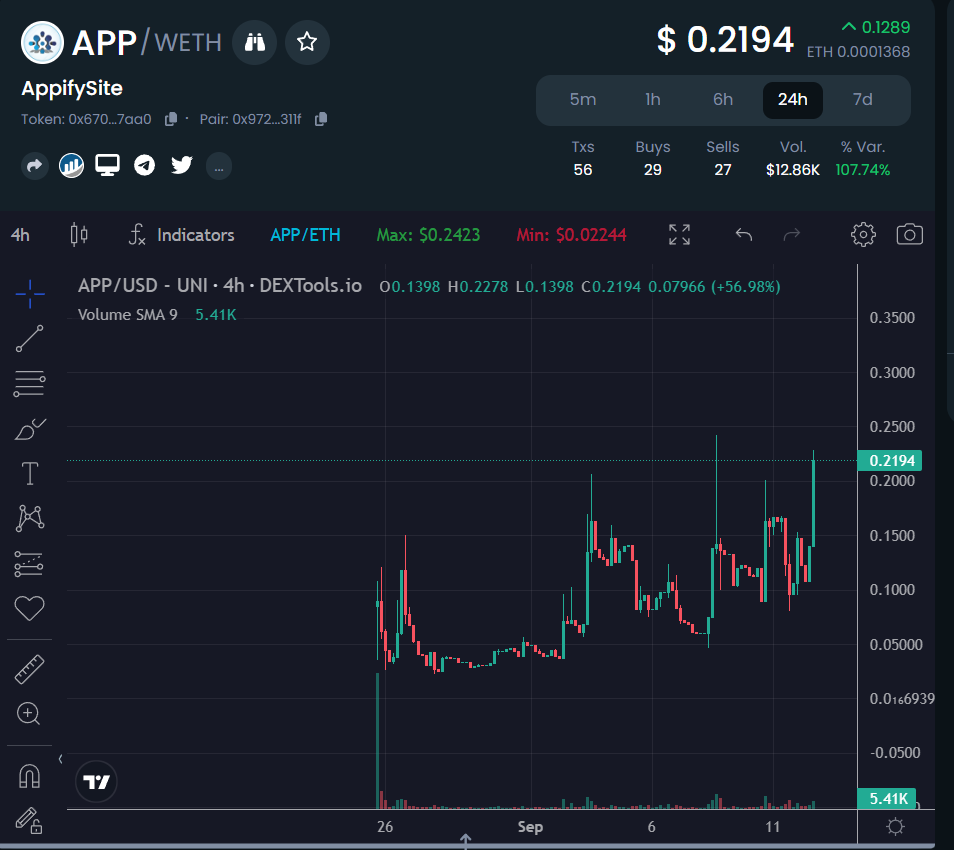
Task: Select the trend line drawing tool
Action: point(30,338)
